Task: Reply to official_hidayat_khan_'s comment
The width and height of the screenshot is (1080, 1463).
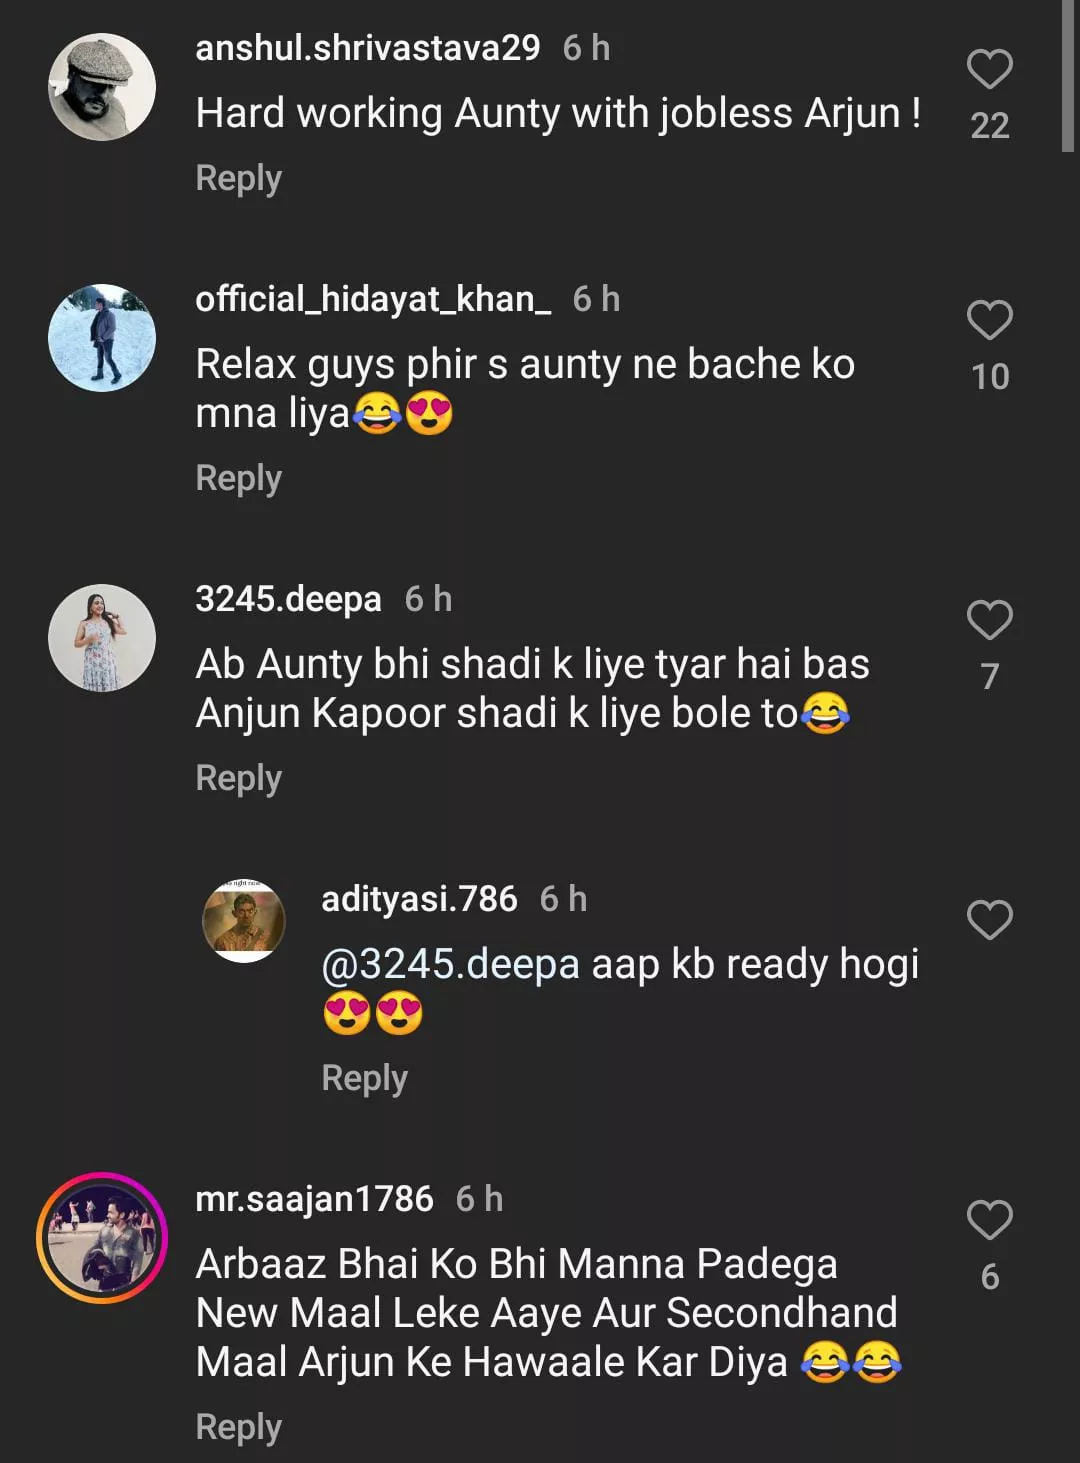Action: (238, 478)
